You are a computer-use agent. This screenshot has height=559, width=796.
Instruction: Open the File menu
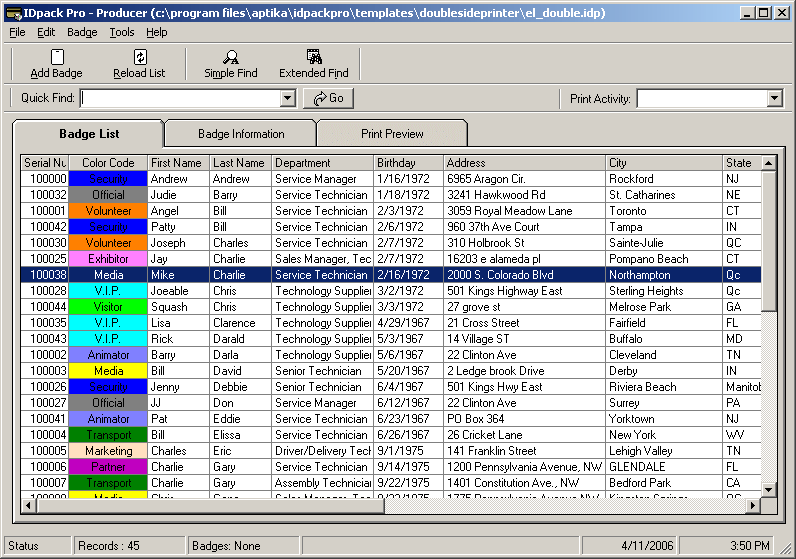pyautogui.click(x=17, y=32)
